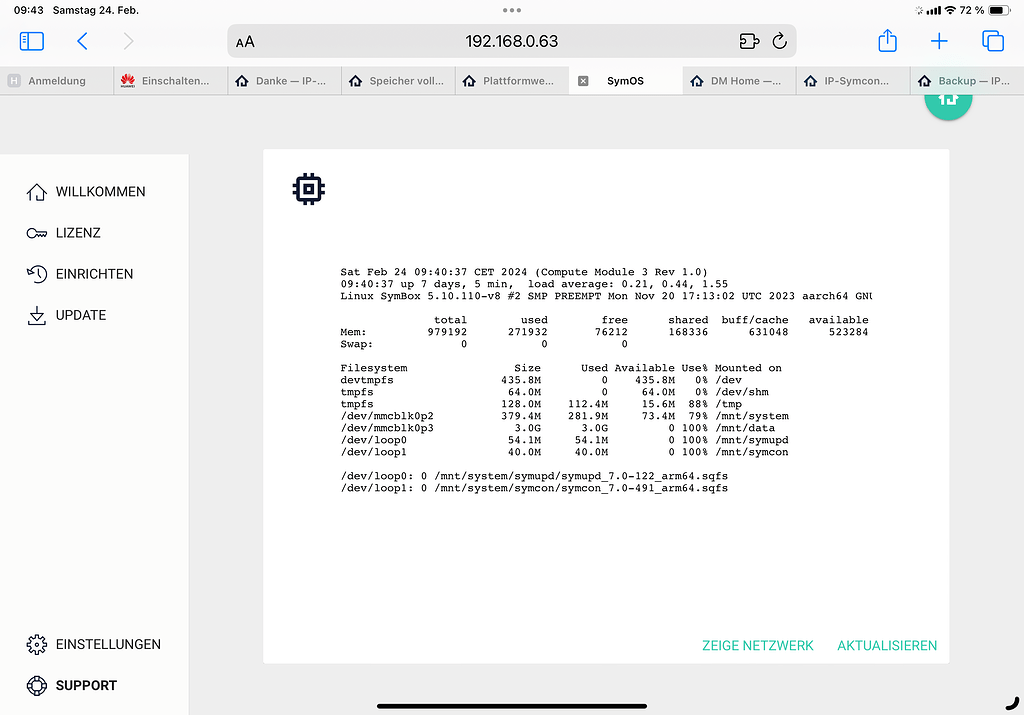Open EINRICHTEN with the clock icon
This screenshot has height=715, width=1024.
click(37, 273)
